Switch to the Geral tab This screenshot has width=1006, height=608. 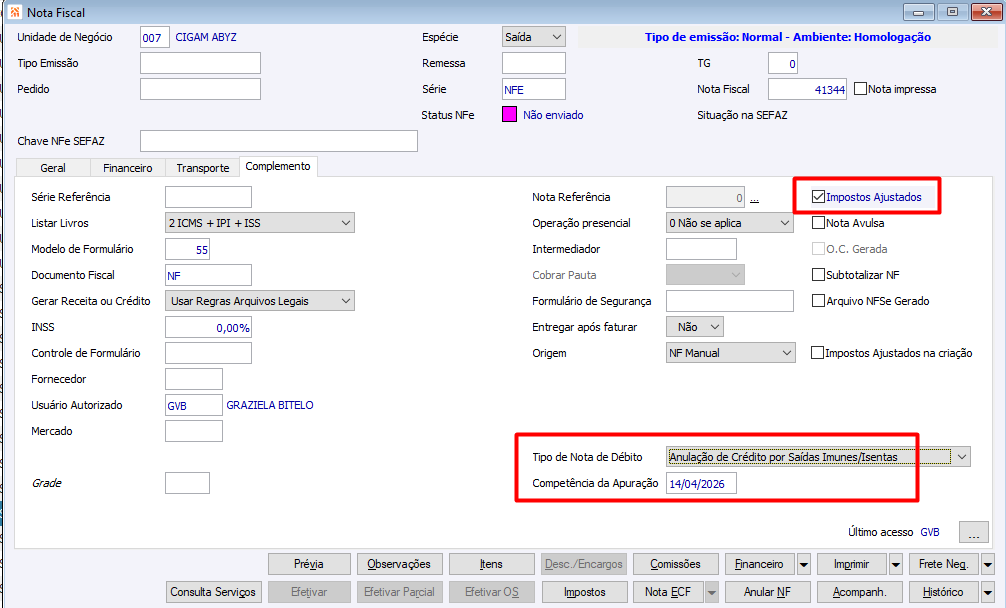tap(53, 167)
